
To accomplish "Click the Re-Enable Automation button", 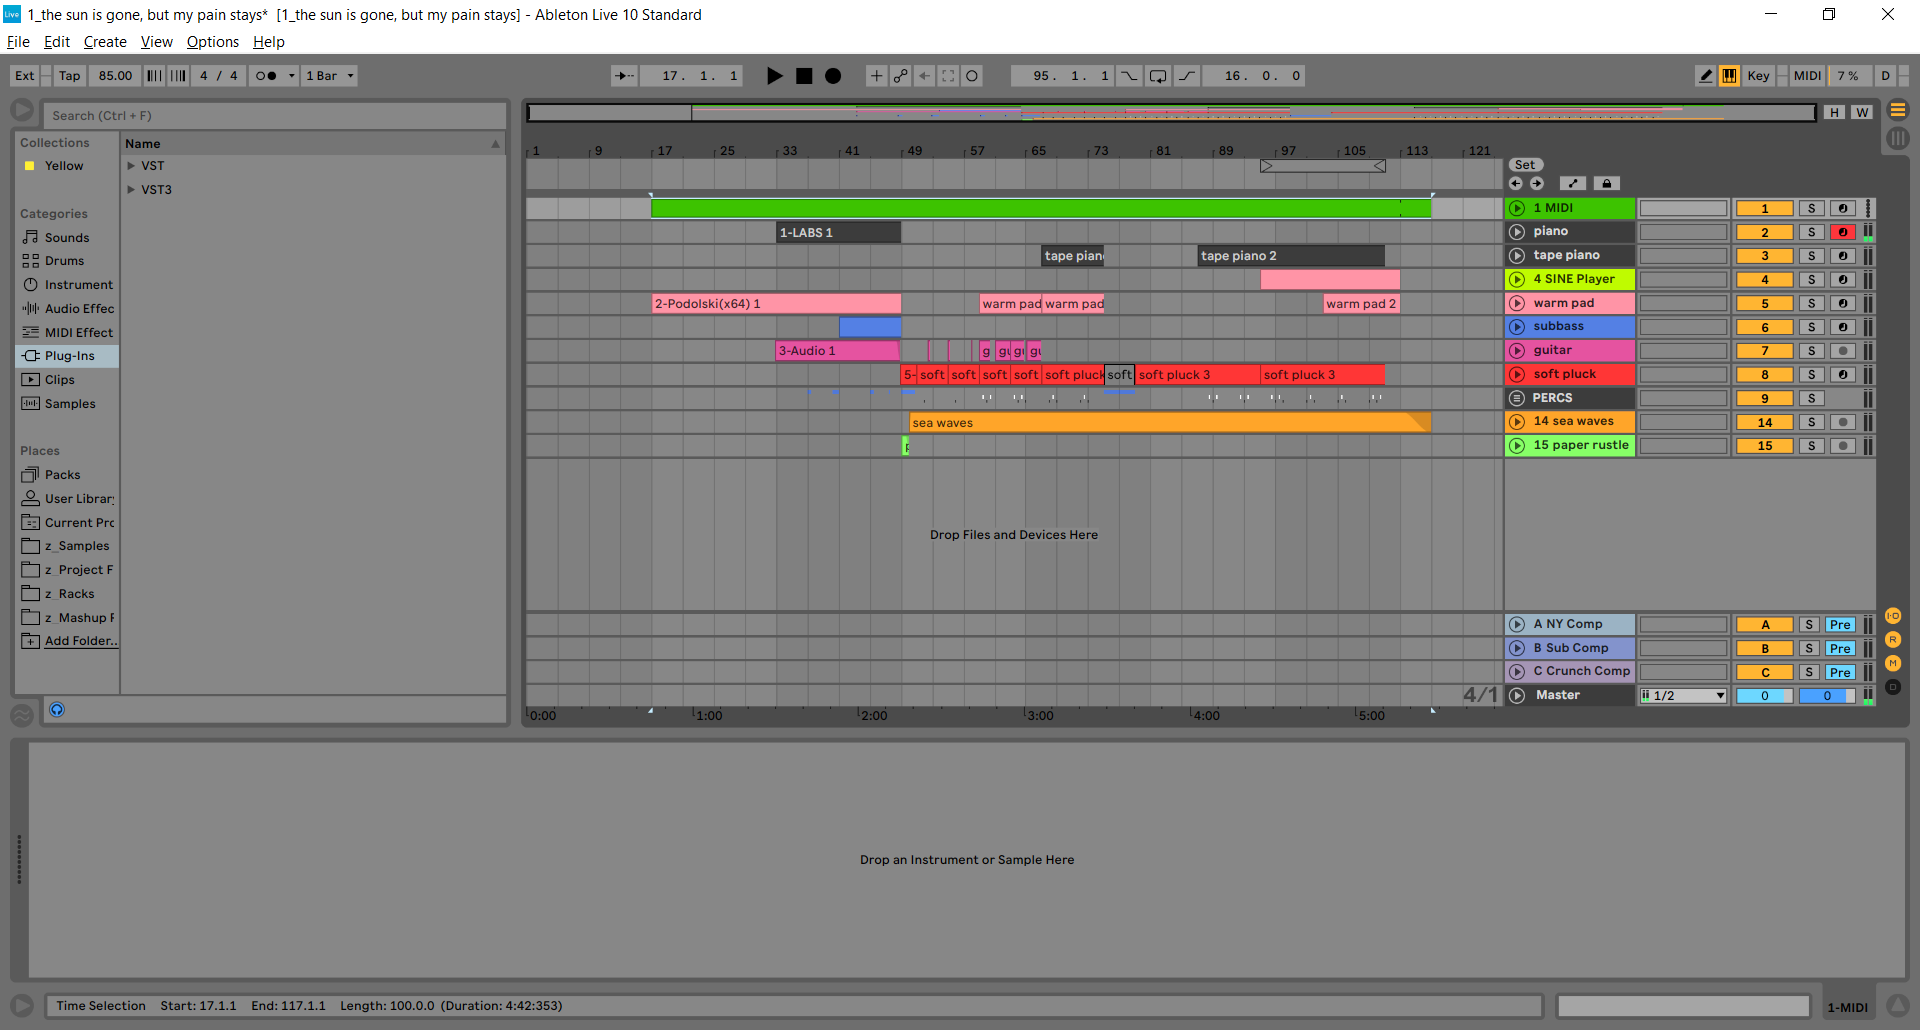I will (x=924, y=76).
